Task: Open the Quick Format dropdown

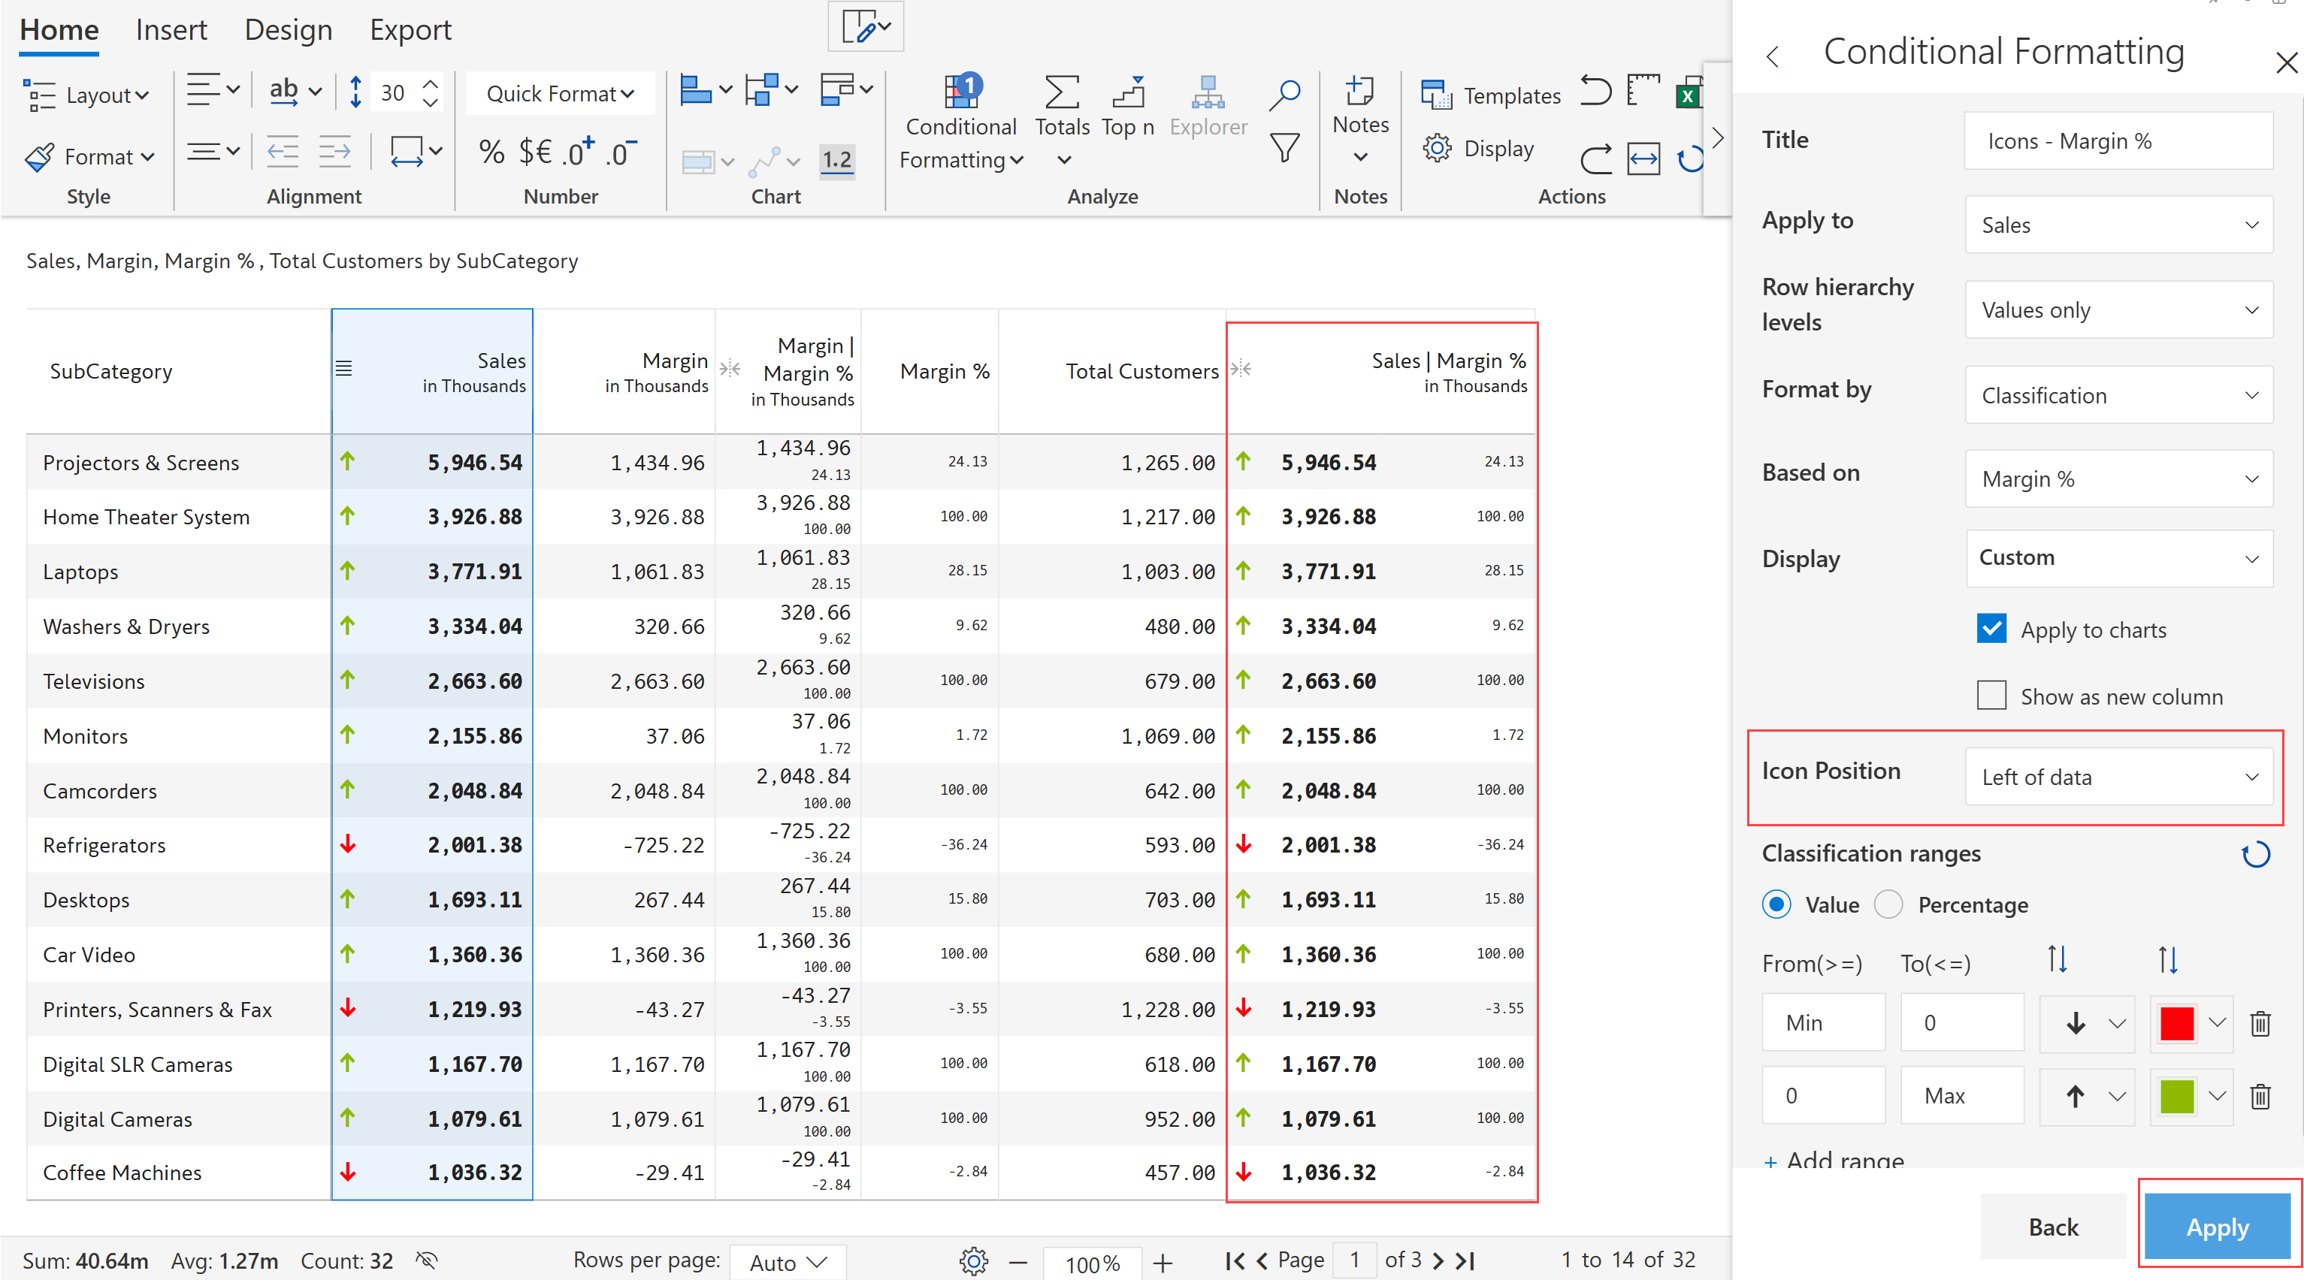Action: tap(560, 94)
